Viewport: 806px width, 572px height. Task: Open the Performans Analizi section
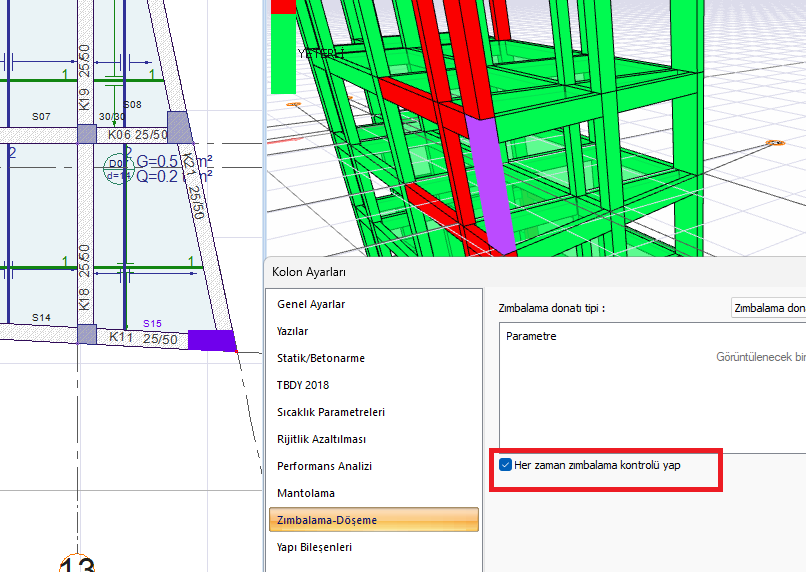coord(324,466)
